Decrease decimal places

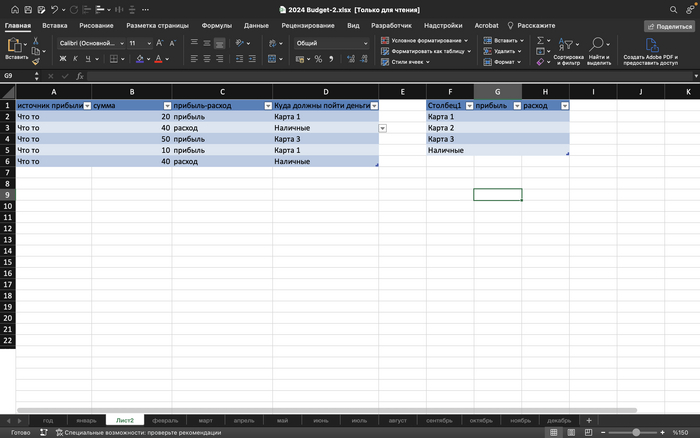click(364, 59)
